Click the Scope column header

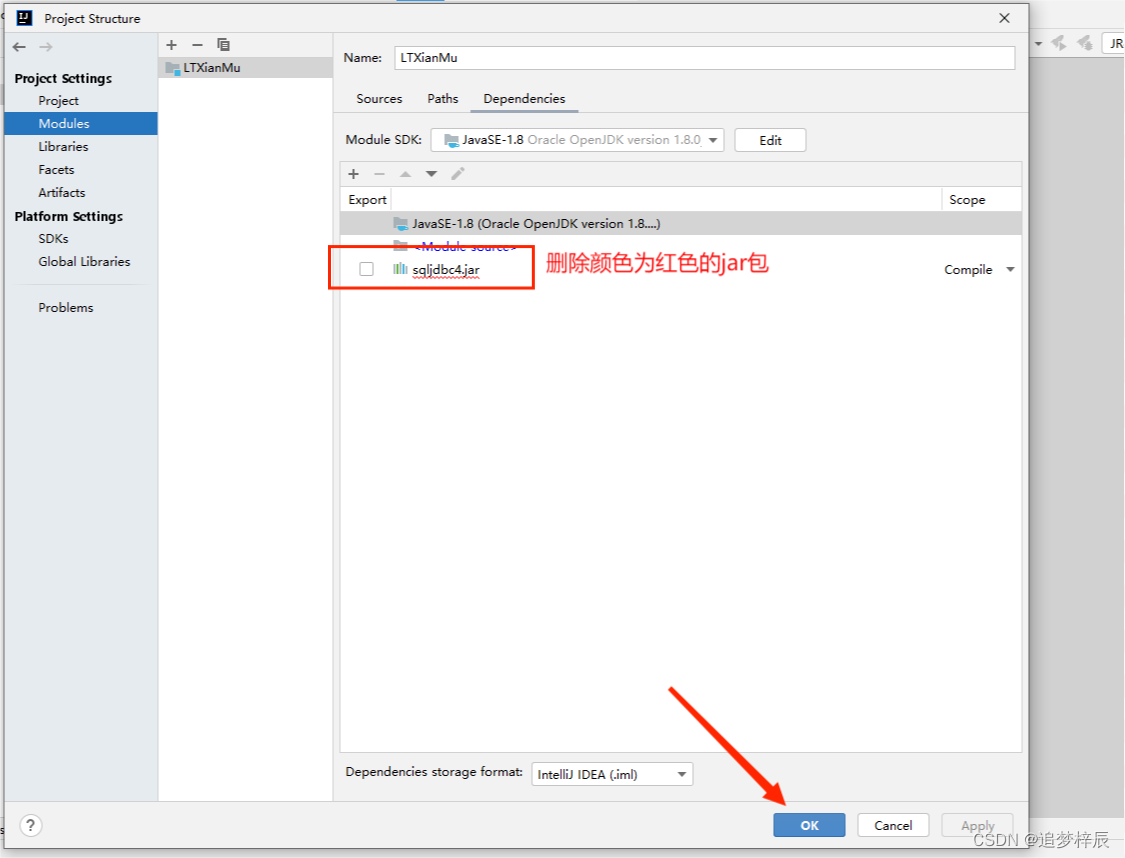coord(967,199)
